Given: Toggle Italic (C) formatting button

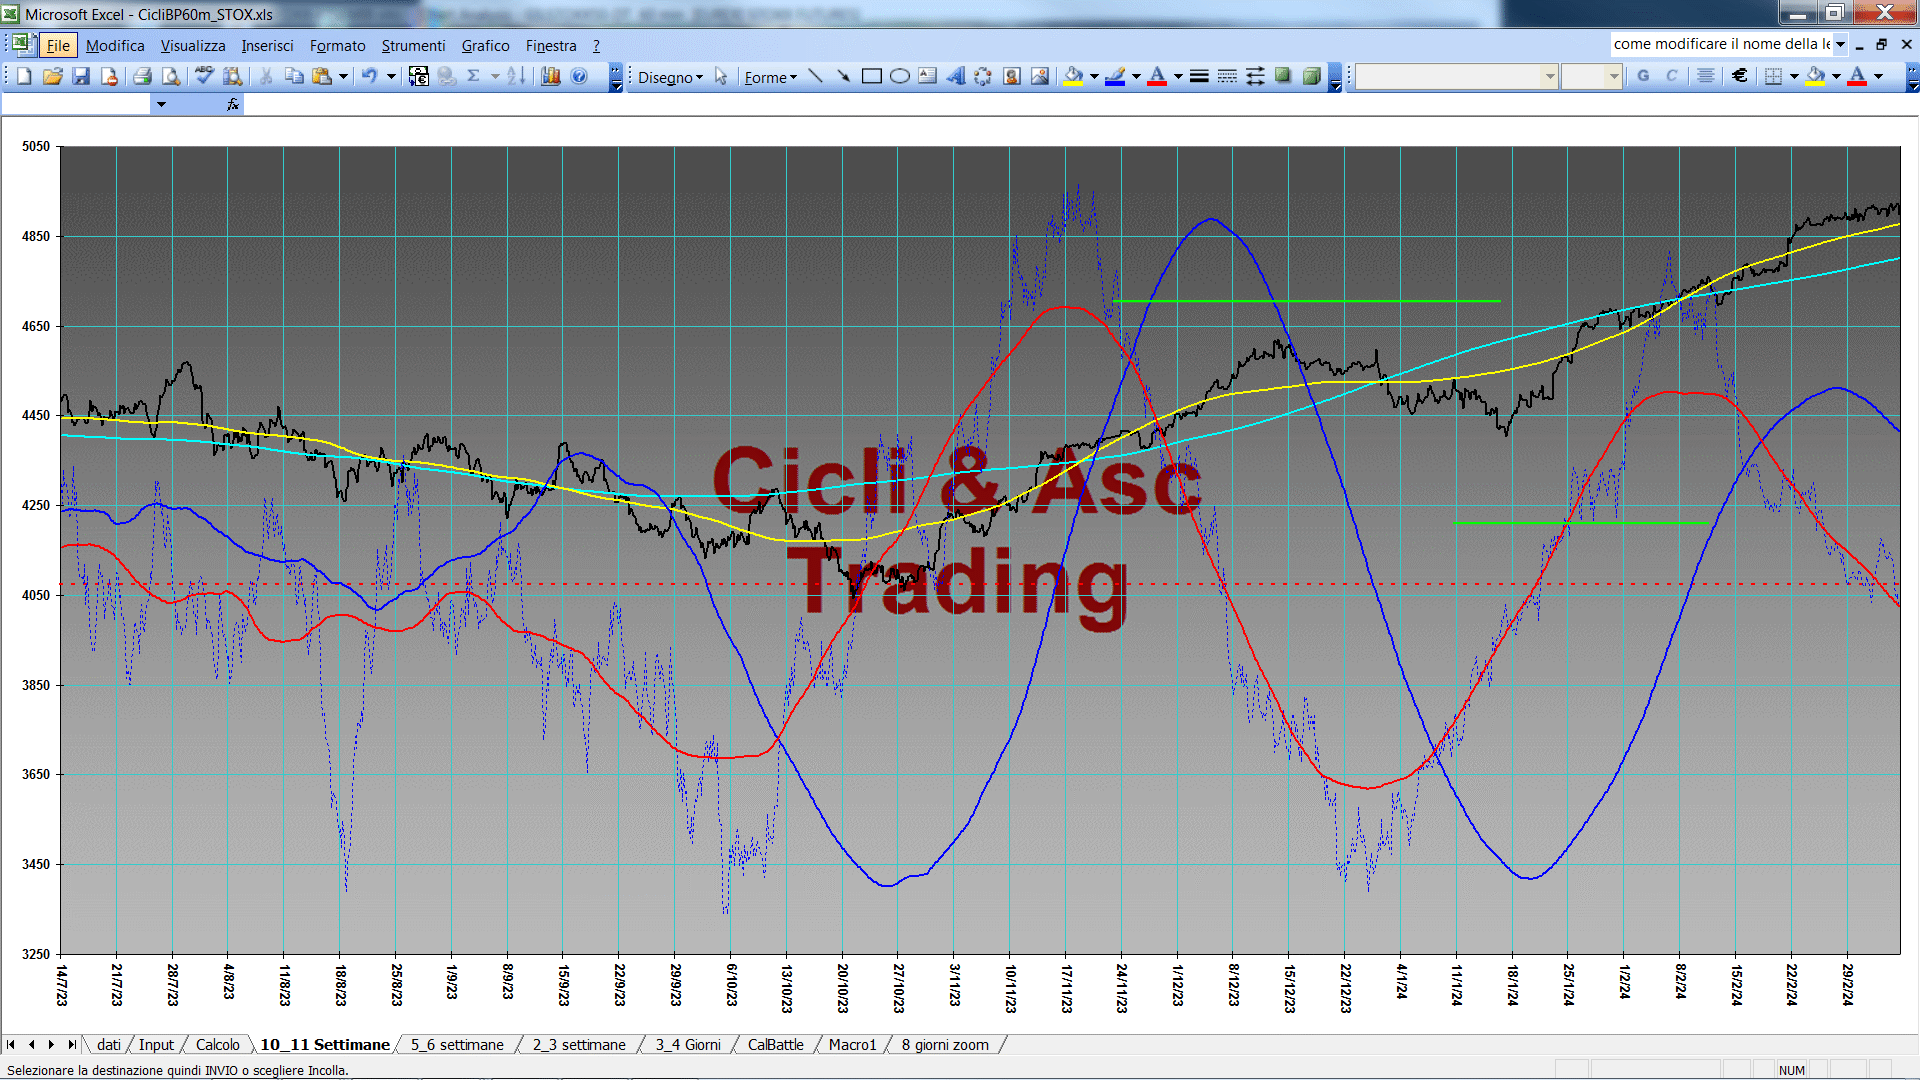Looking at the screenshot, I should (1671, 76).
